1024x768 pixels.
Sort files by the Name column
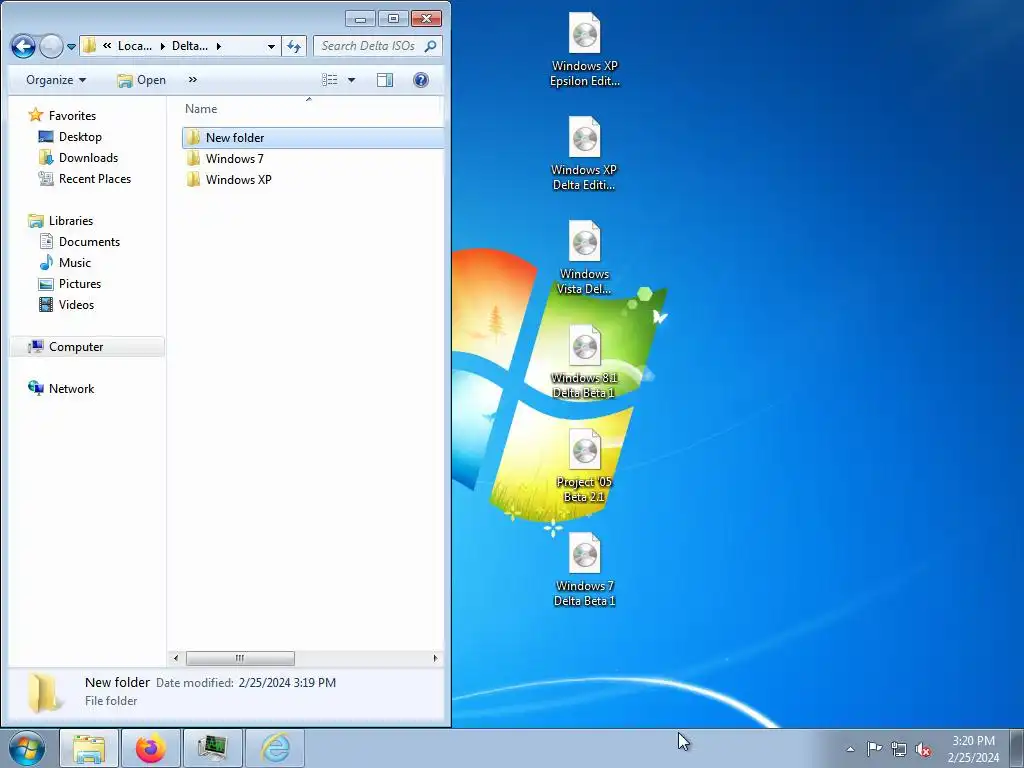click(201, 109)
